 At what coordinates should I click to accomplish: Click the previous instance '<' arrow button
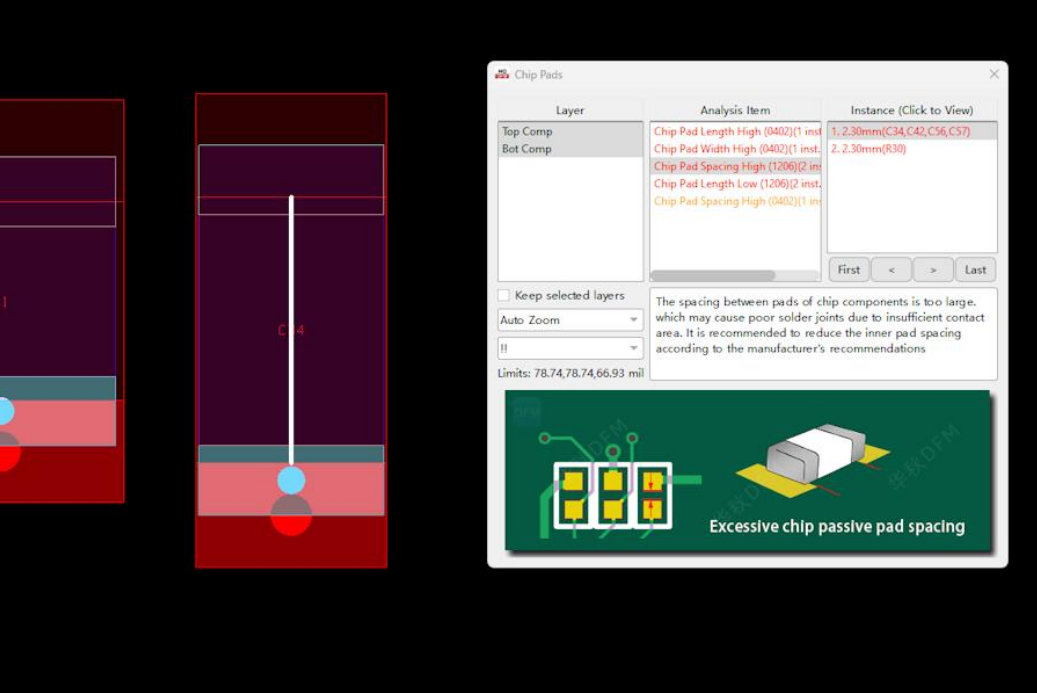pyautogui.click(x=891, y=269)
